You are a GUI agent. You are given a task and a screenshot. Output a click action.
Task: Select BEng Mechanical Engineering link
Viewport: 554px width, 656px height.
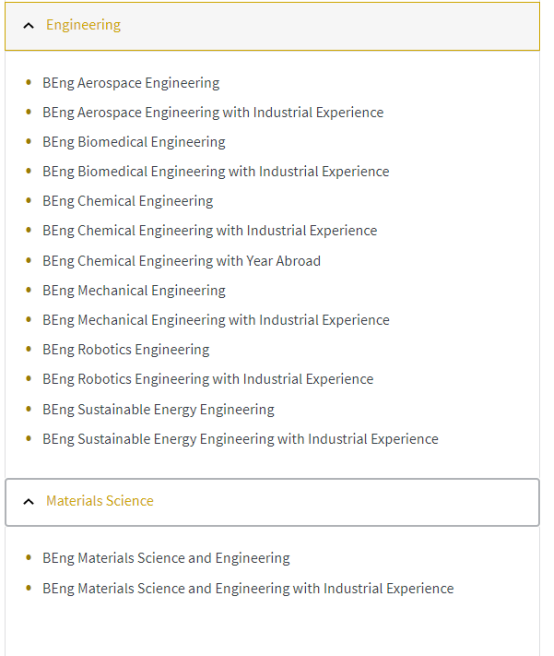pos(134,290)
